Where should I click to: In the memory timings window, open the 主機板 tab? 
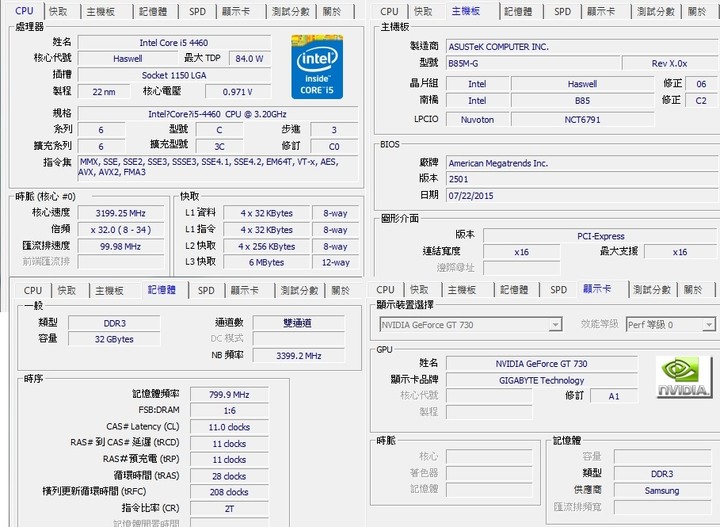click(x=110, y=291)
